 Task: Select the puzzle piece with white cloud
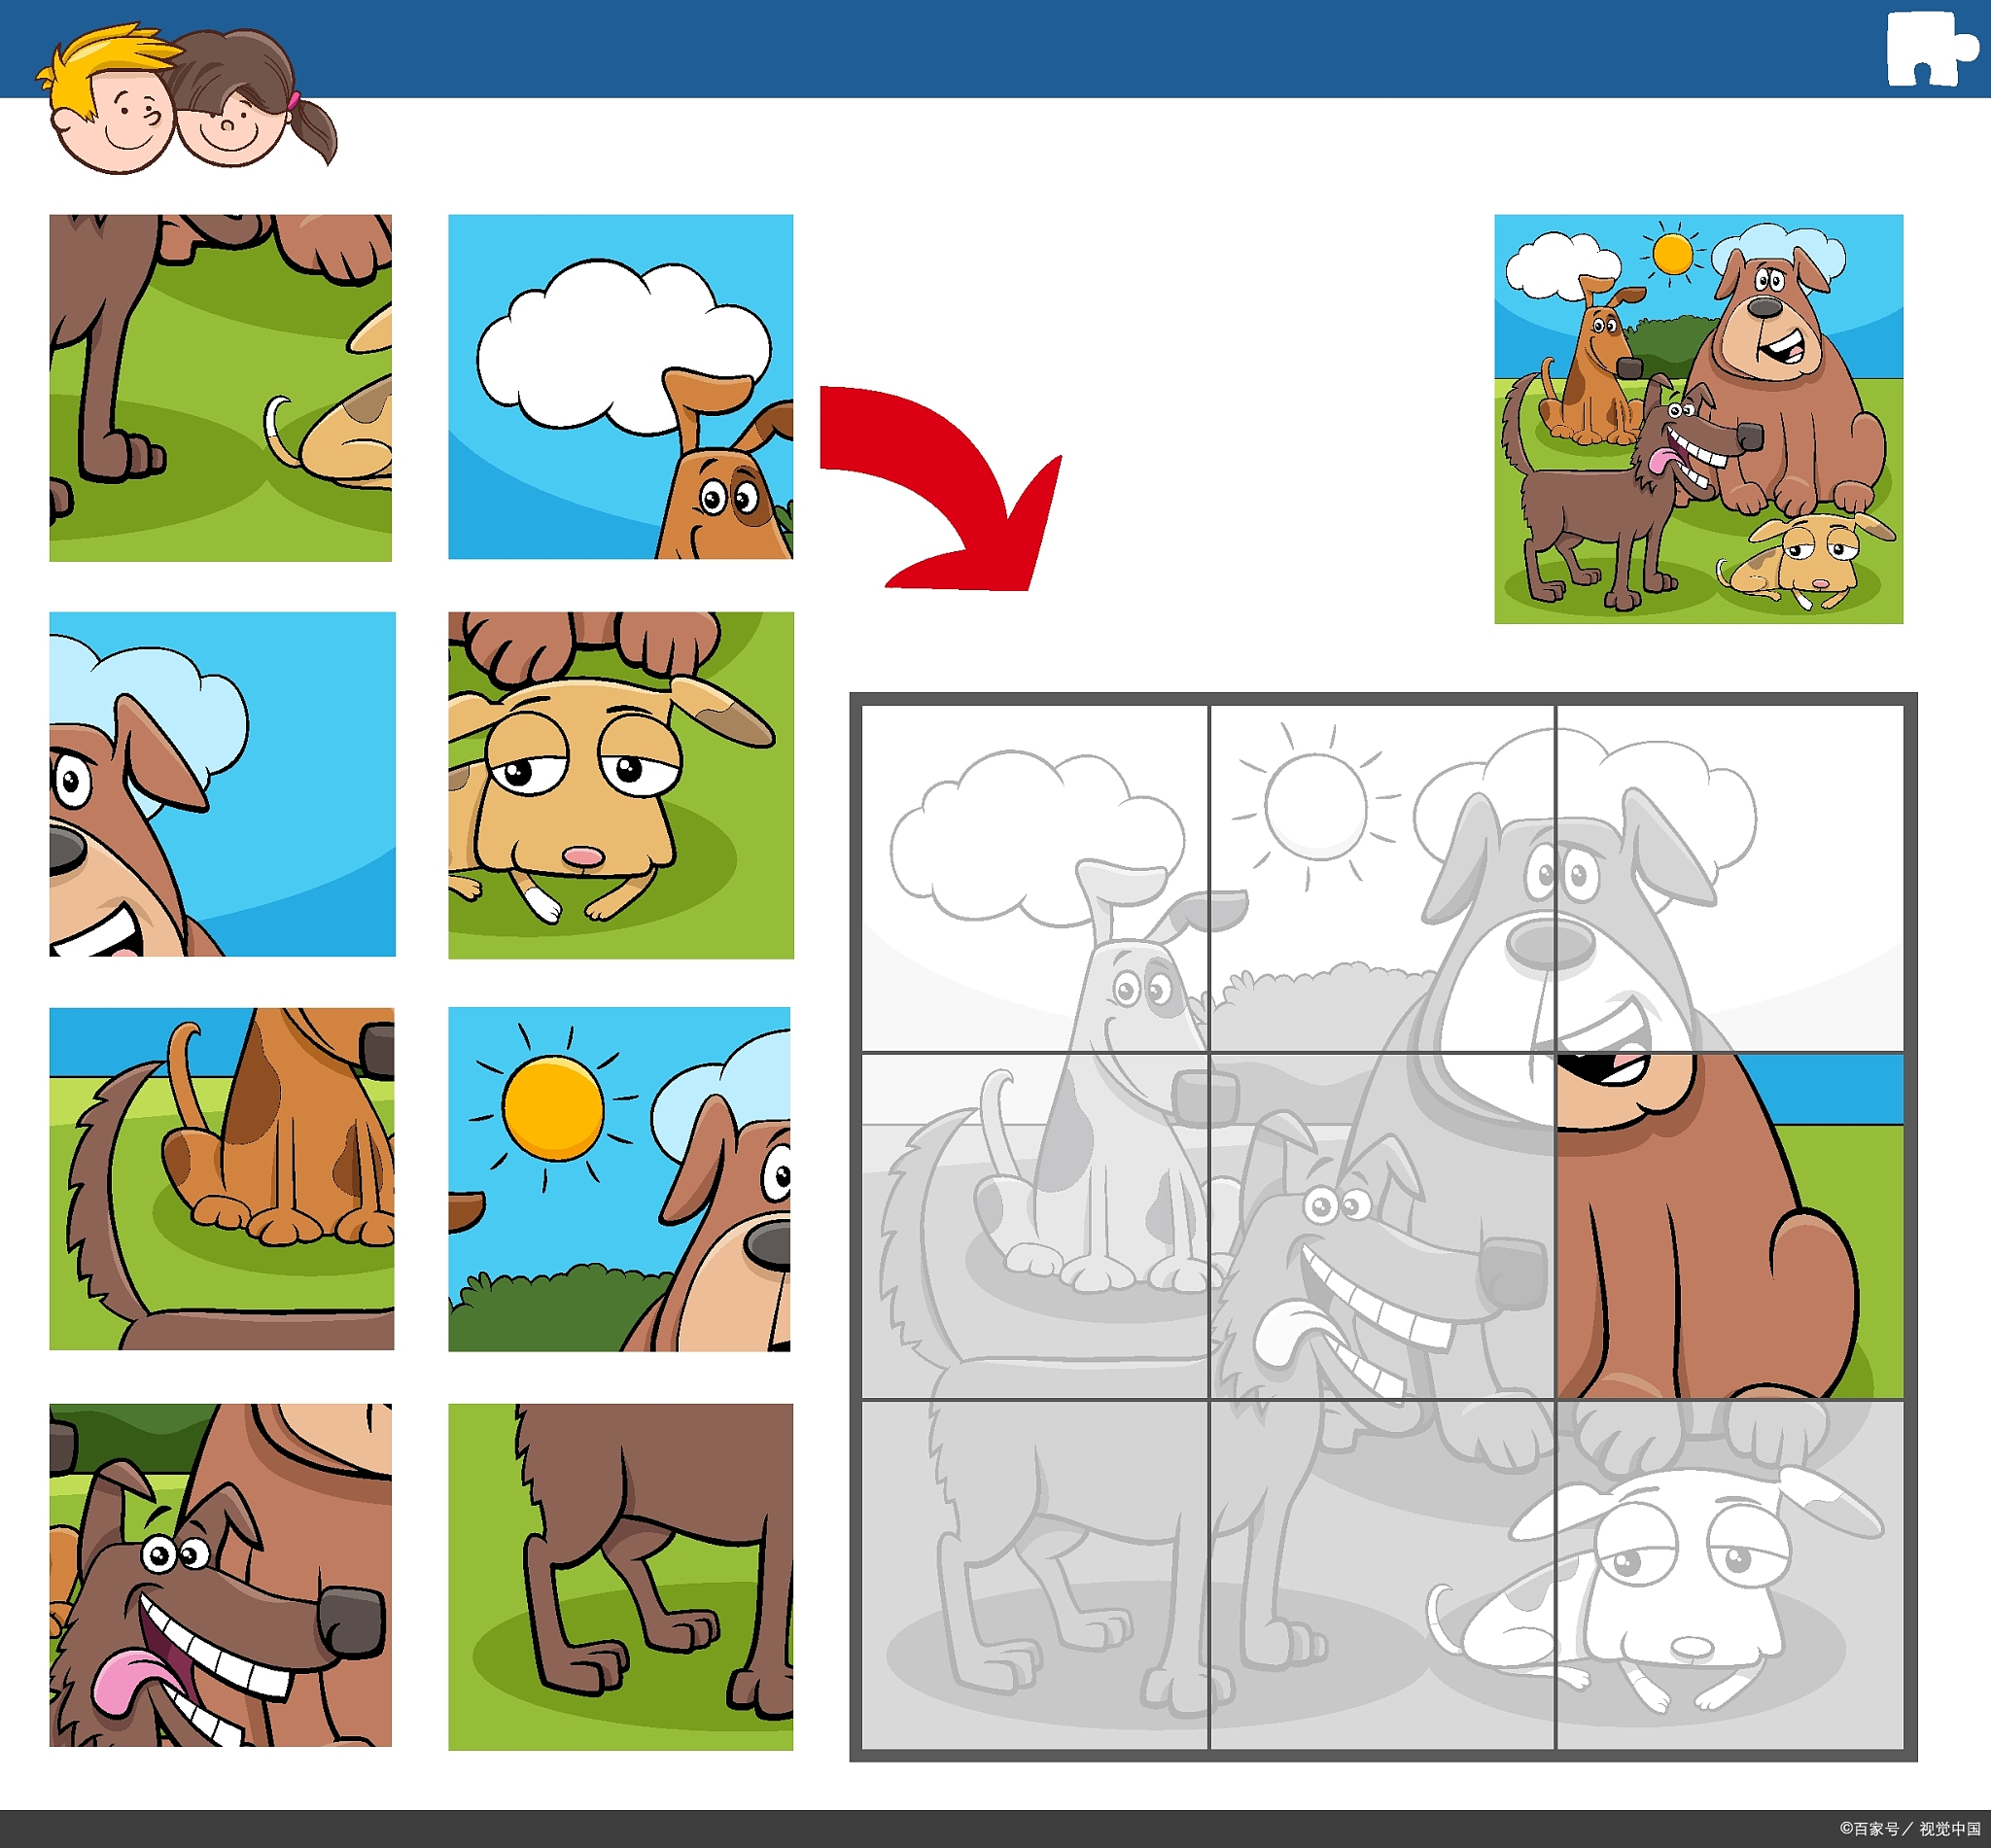click(x=620, y=387)
